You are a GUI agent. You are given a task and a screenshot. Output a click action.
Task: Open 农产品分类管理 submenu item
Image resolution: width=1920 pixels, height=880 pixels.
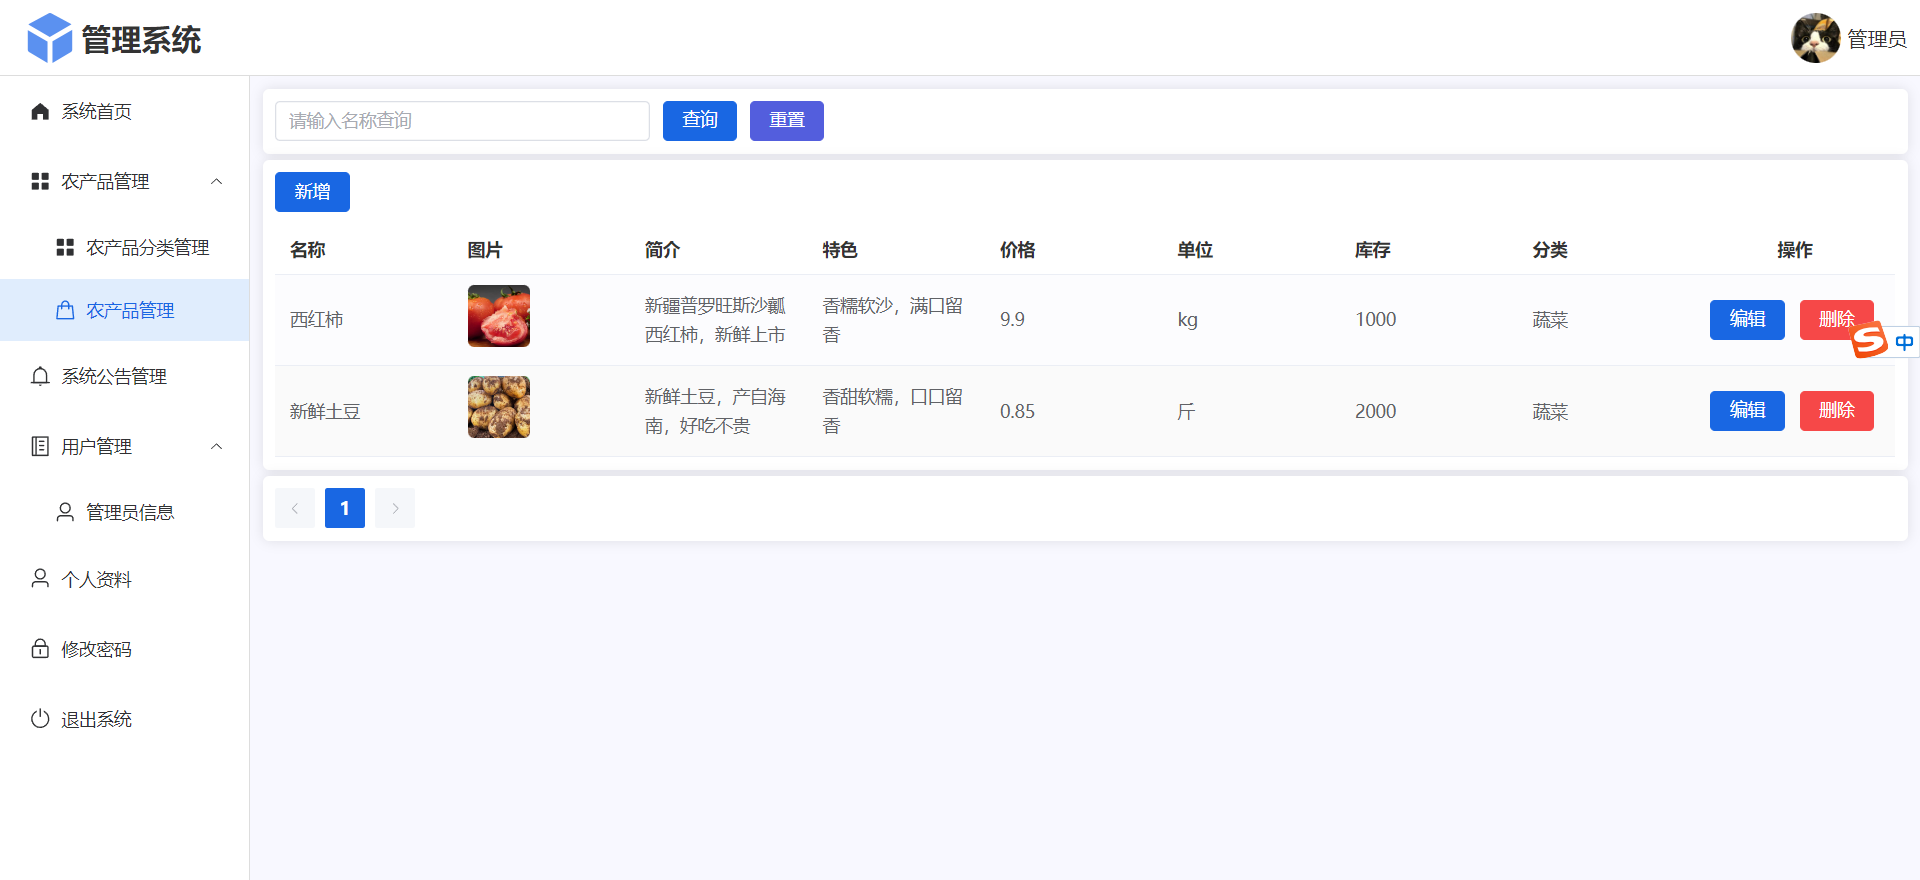tap(124, 247)
